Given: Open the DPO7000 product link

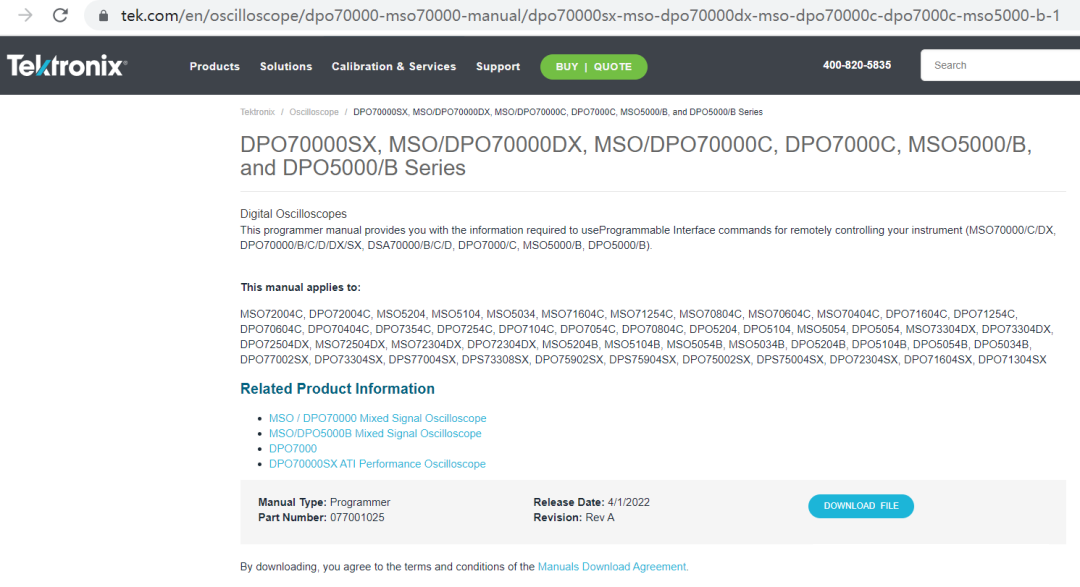Looking at the screenshot, I should pos(293,449).
